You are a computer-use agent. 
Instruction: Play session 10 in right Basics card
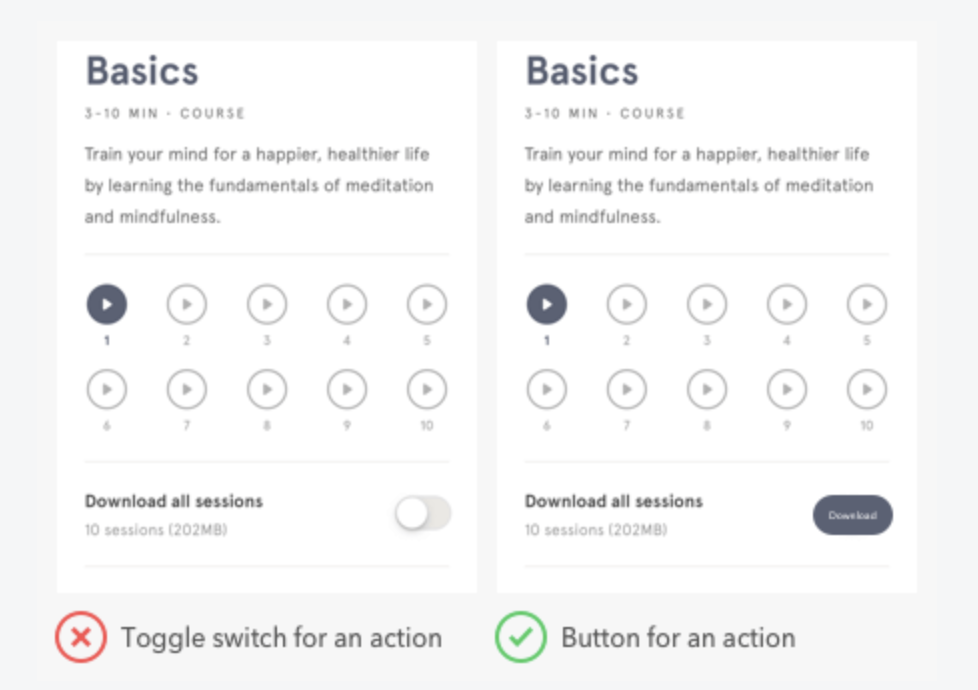[x=867, y=390]
